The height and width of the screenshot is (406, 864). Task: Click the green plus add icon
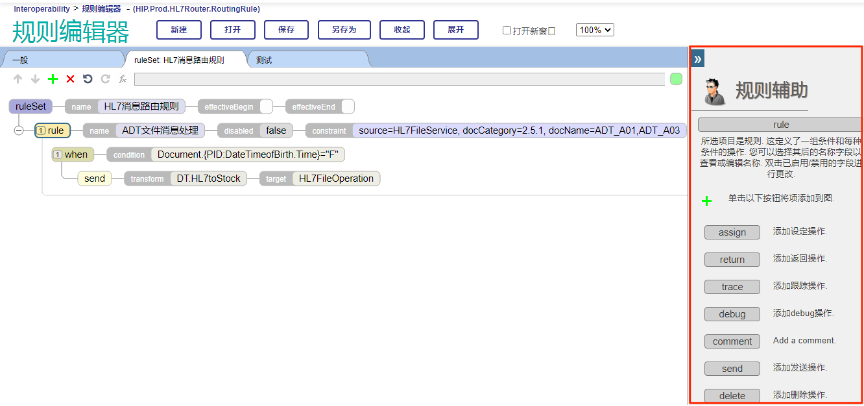pyautogui.click(x=52, y=79)
